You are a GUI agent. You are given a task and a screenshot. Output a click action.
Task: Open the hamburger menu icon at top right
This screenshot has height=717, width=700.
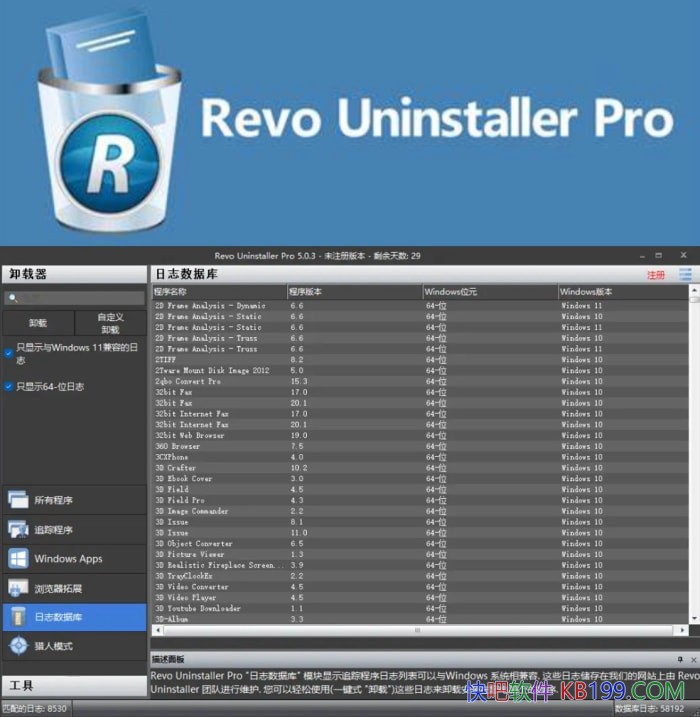pos(685,274)
